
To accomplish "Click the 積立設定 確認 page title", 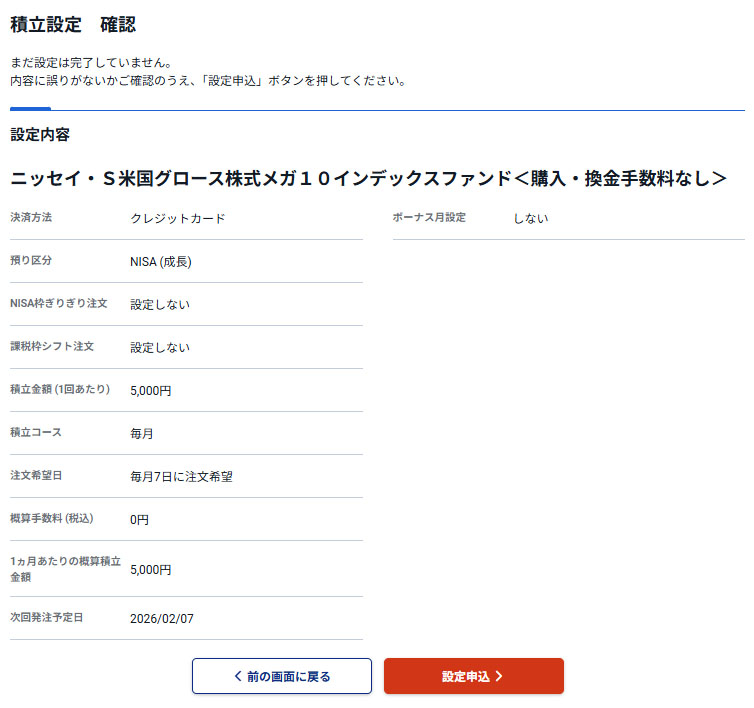I will click(x=73, y=25).
